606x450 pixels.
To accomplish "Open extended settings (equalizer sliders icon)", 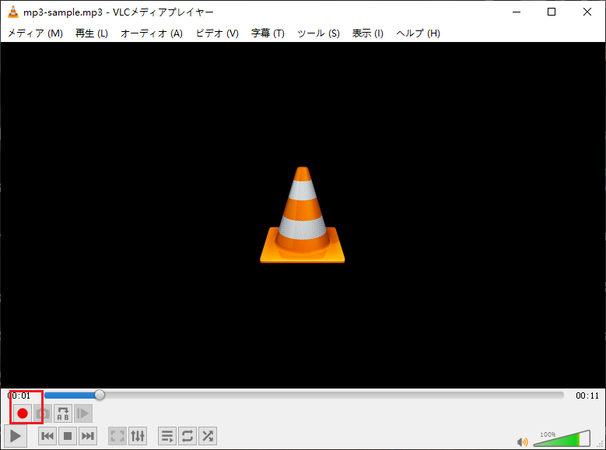I will click(x=138, y=436).
